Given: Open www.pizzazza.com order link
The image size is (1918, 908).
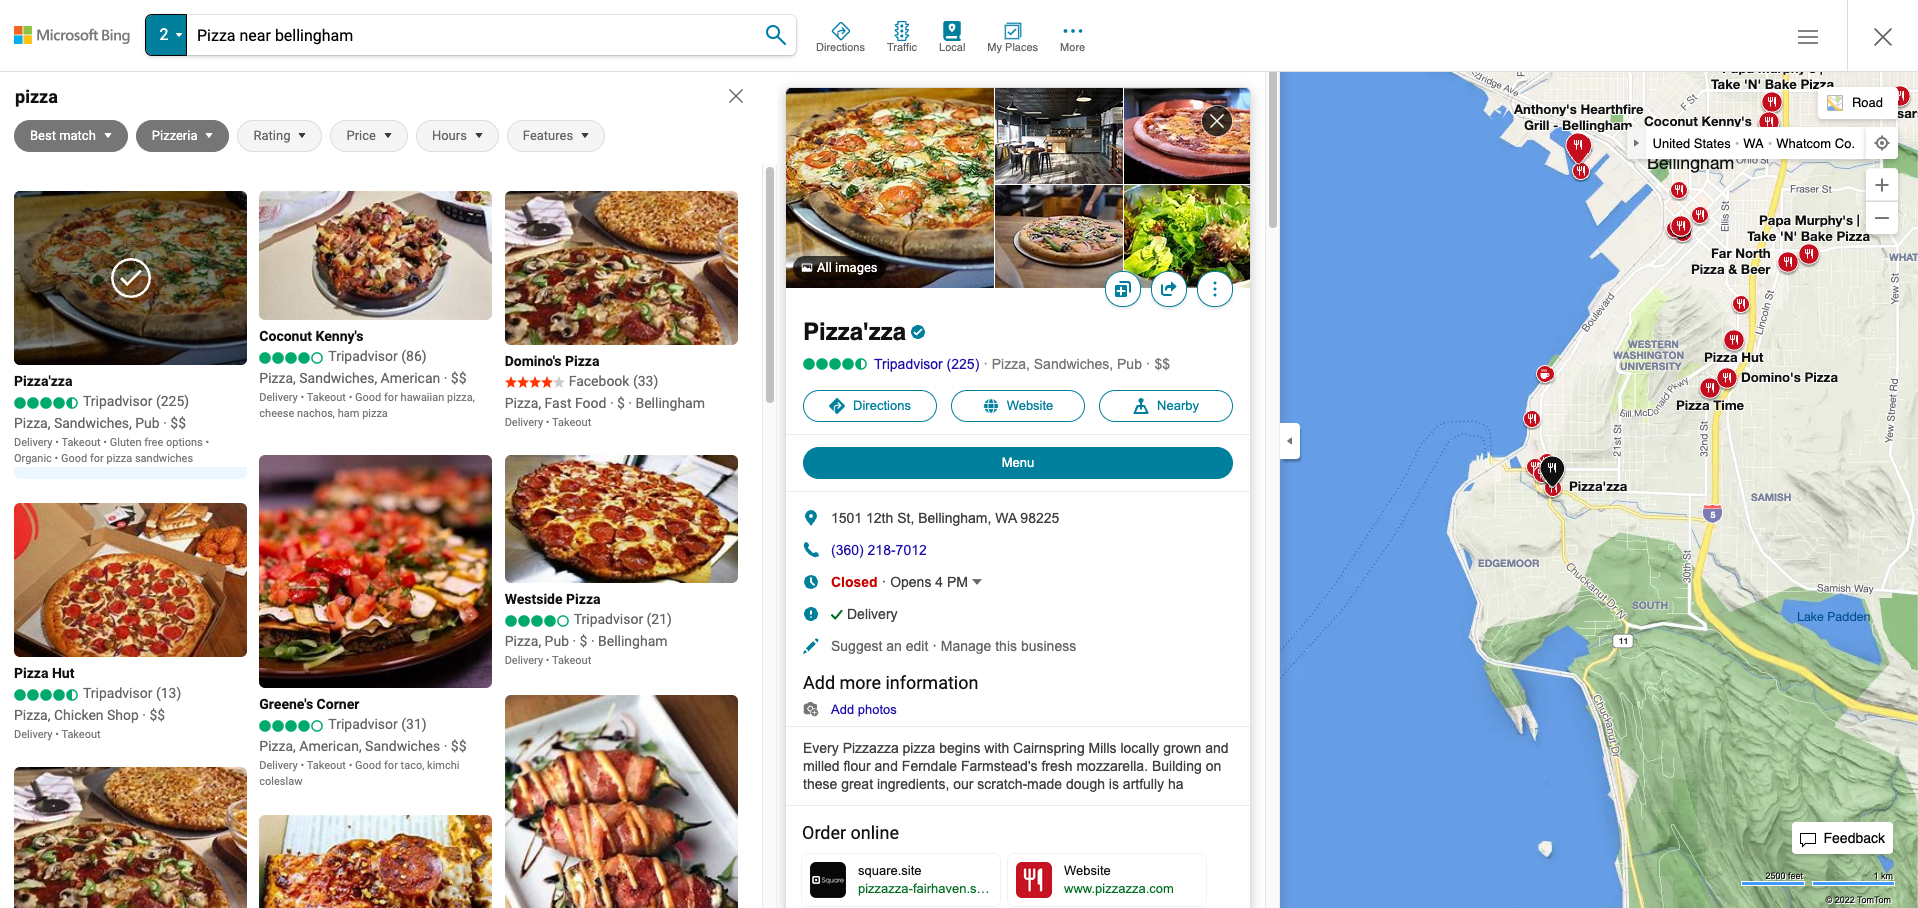Looking at the screenshot, I should point(1119,889).
